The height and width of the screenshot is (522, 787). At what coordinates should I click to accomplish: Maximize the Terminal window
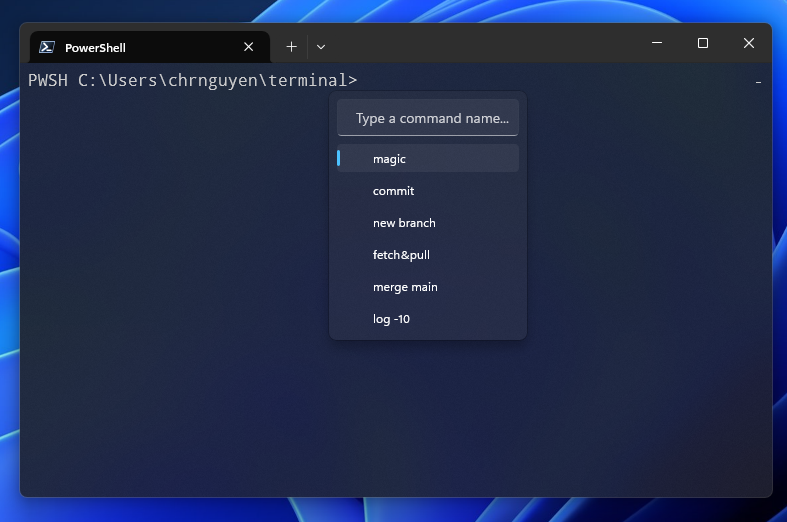(703, 43)
